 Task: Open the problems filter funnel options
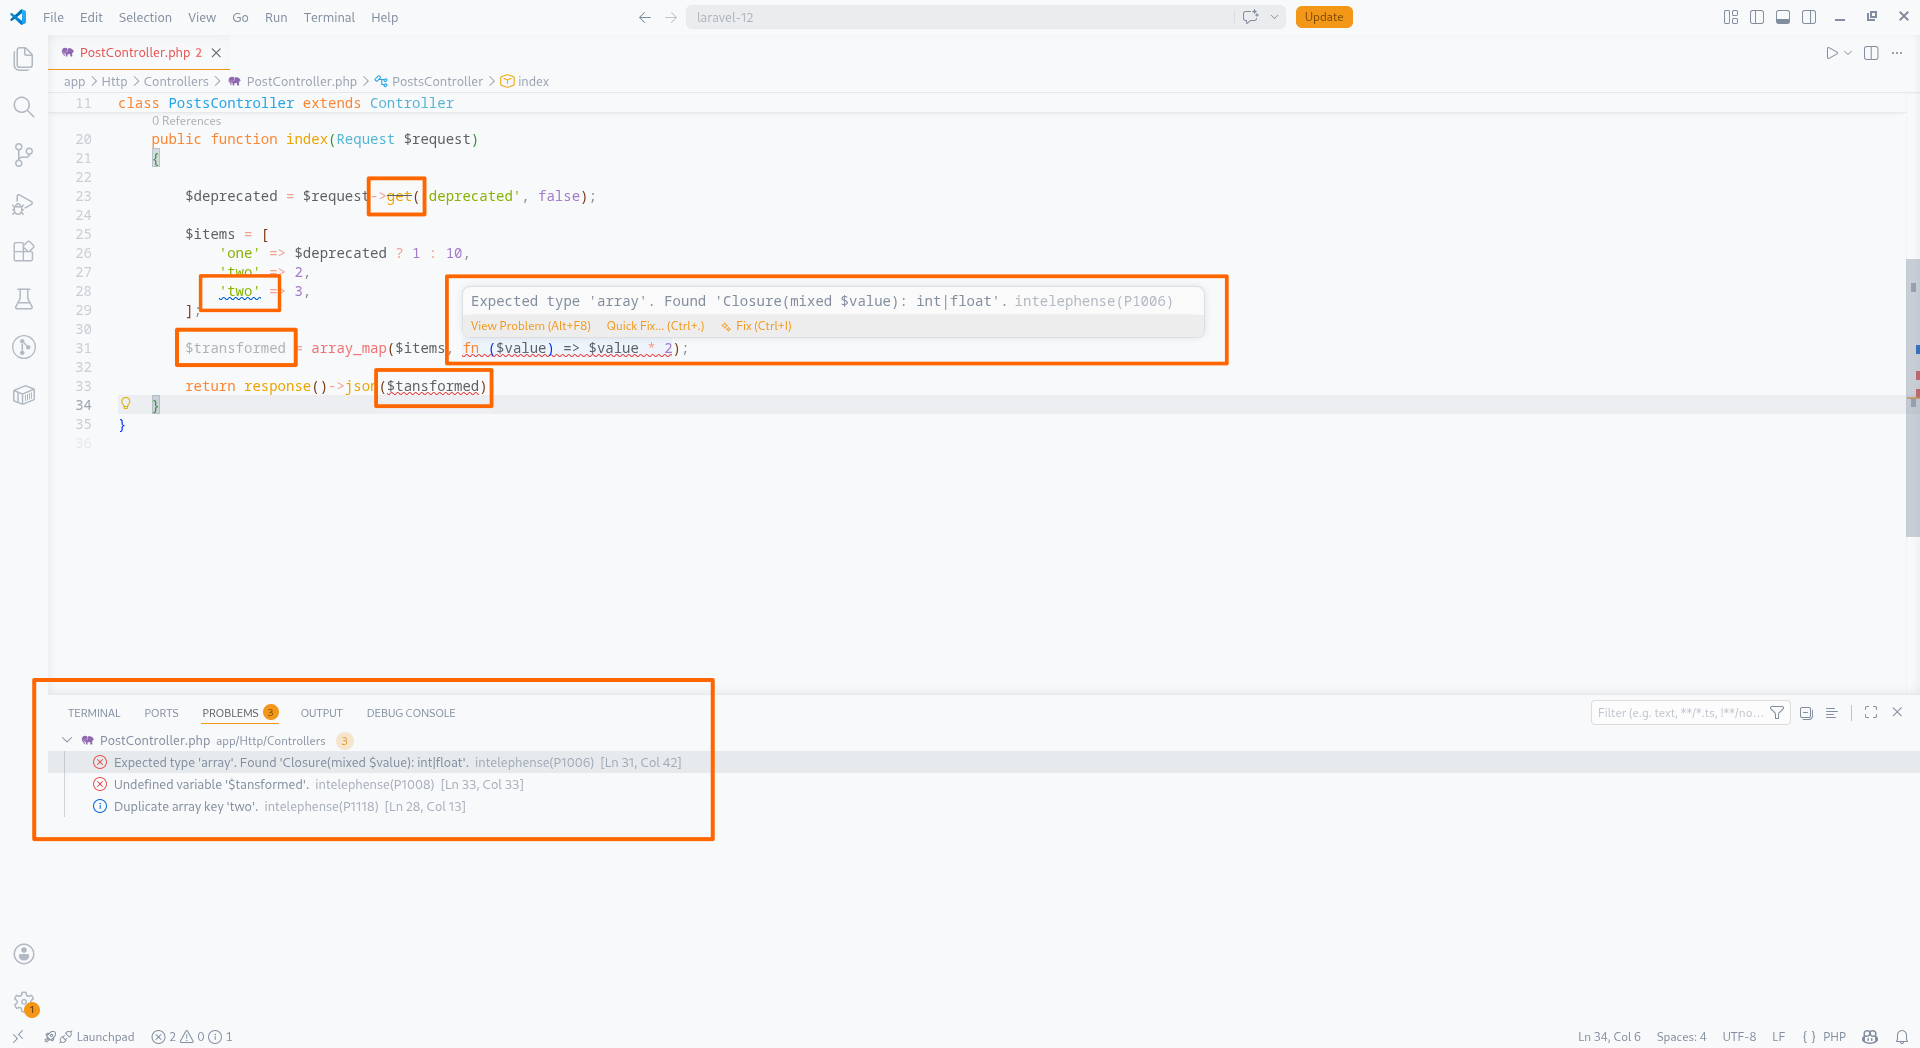coord(1777,713)
